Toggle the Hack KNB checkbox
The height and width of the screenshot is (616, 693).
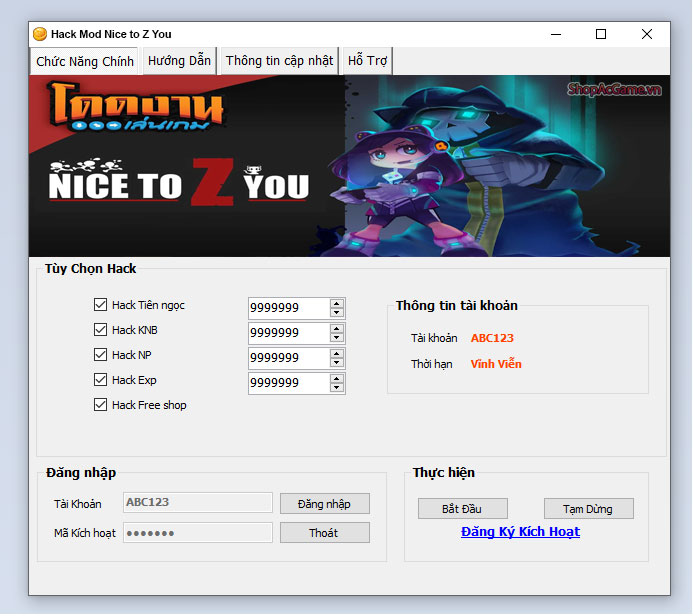(100, 330)
